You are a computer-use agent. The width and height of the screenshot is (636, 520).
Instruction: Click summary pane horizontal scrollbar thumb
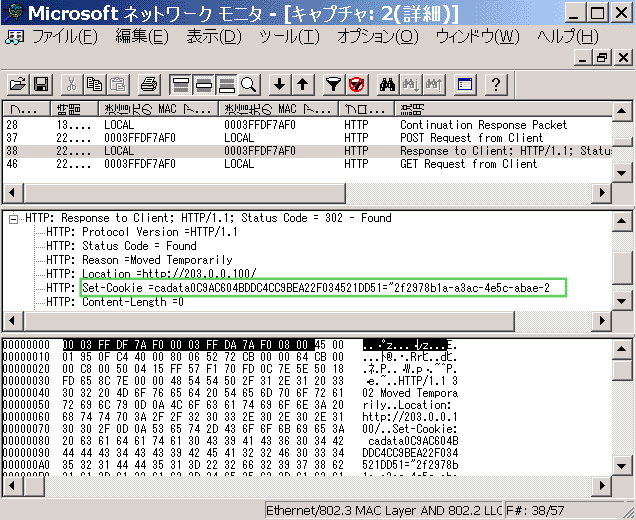[185, 192]
